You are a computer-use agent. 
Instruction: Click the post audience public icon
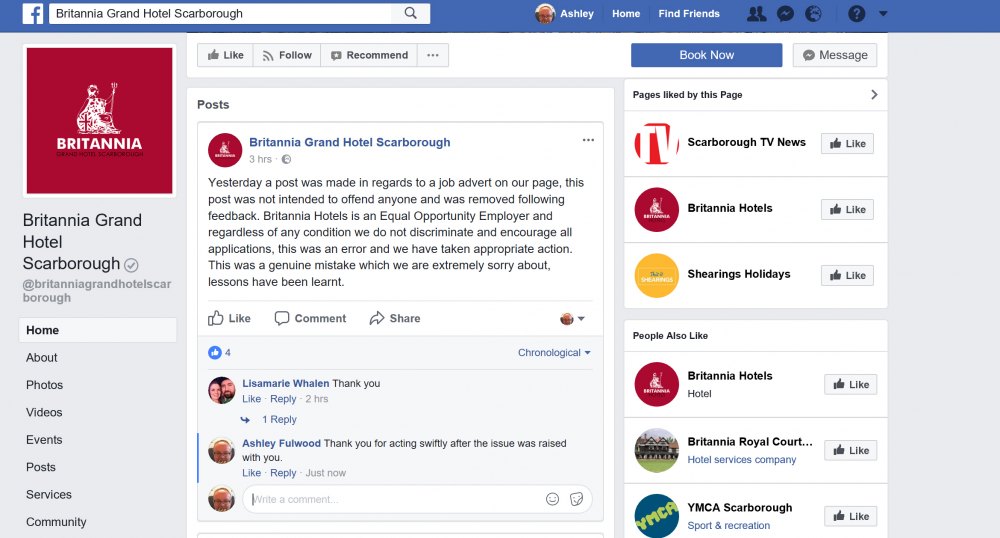point(286,159)
